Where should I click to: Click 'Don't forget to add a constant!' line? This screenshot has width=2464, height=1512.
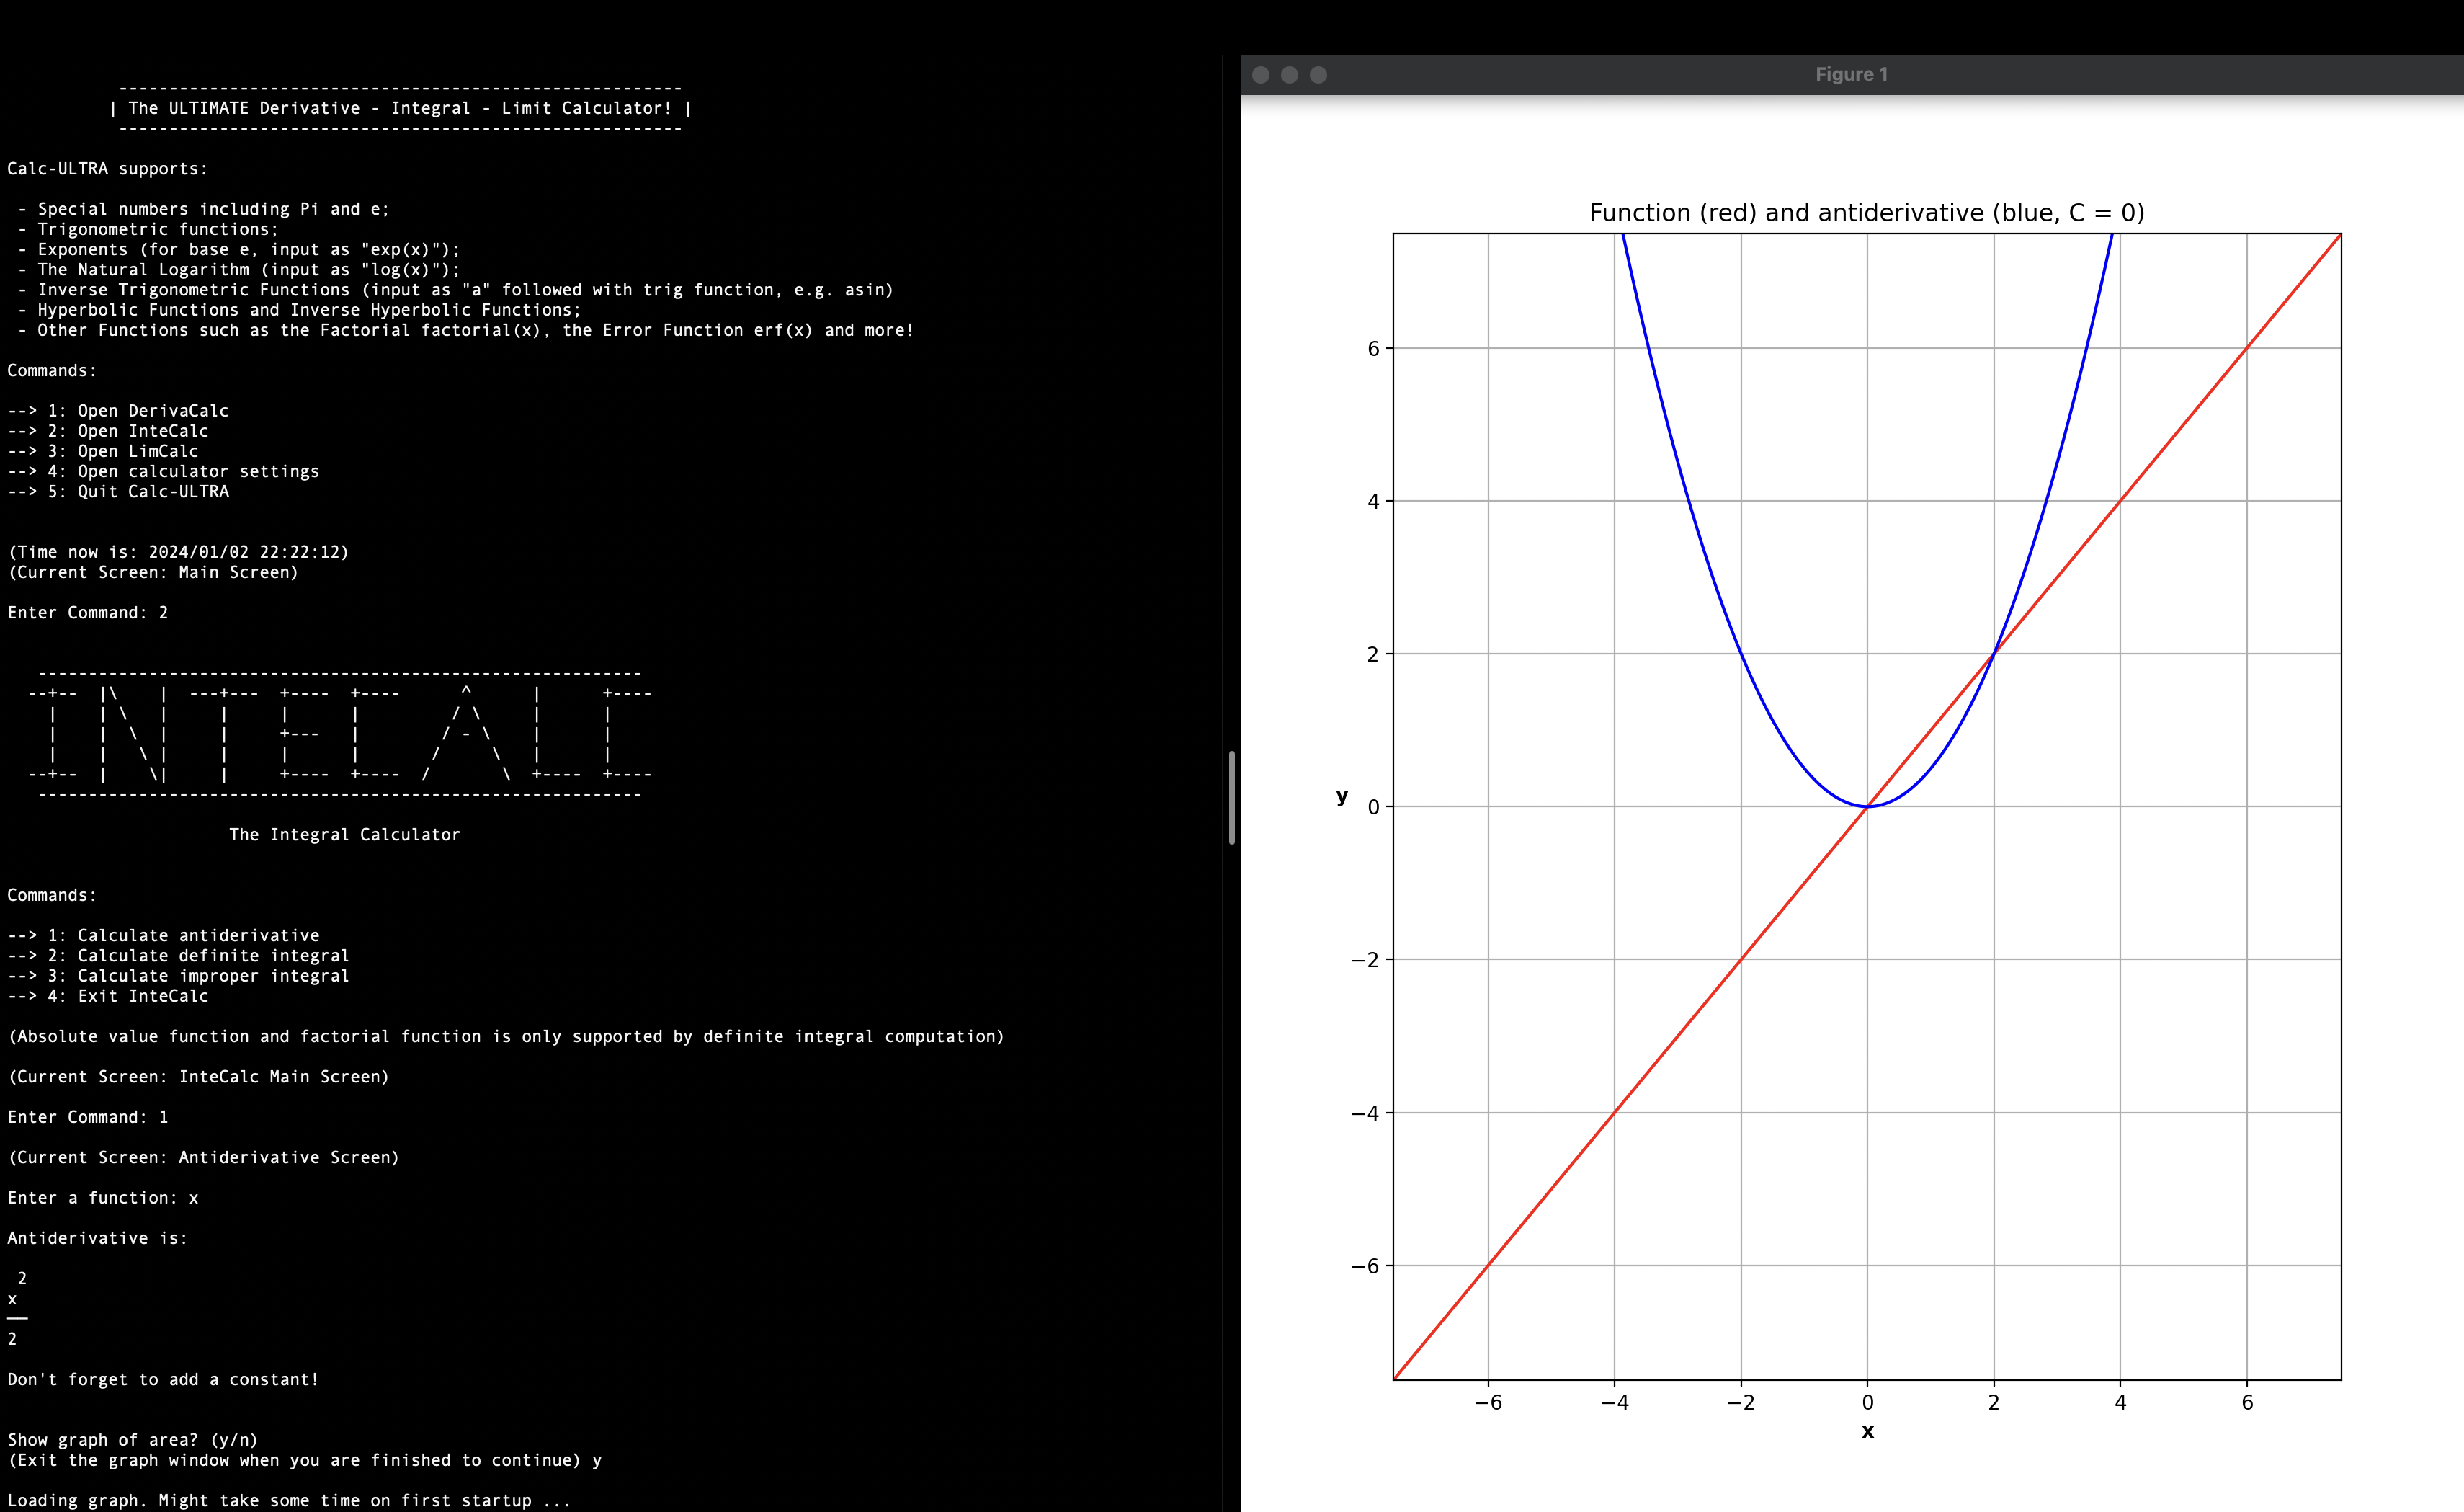click(163, 1380)
